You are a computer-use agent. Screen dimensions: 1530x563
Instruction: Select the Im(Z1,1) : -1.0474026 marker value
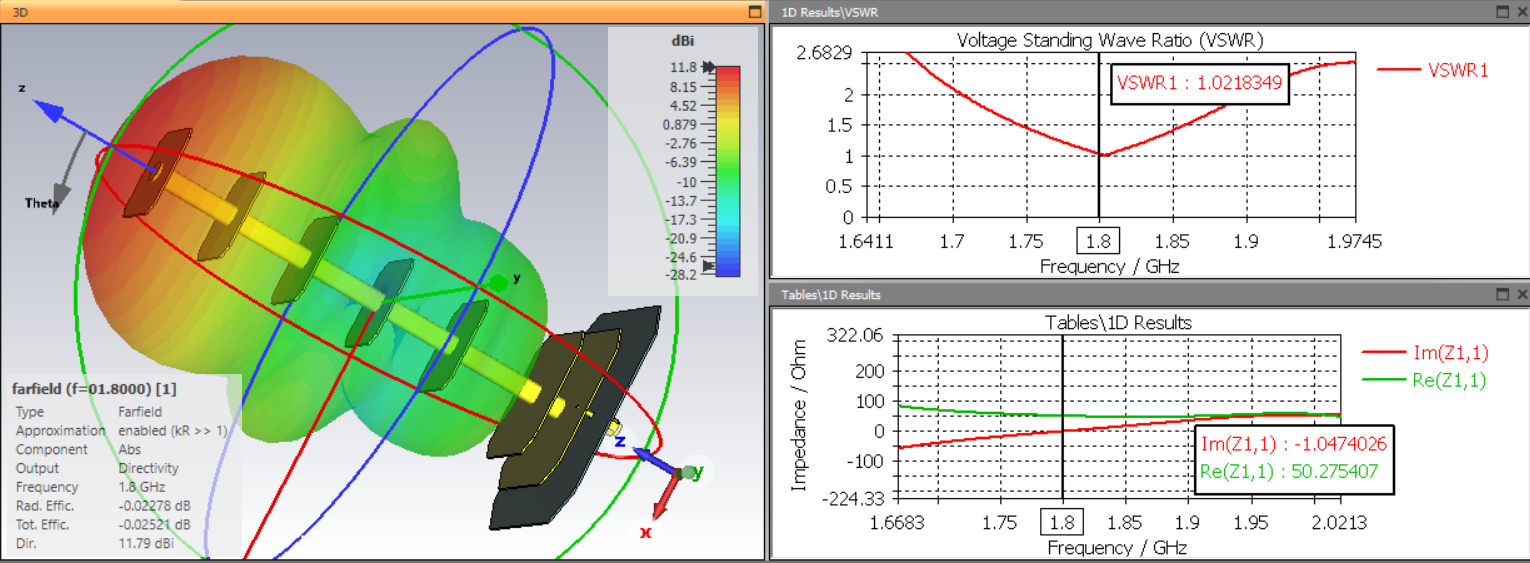pos(1294,445)
